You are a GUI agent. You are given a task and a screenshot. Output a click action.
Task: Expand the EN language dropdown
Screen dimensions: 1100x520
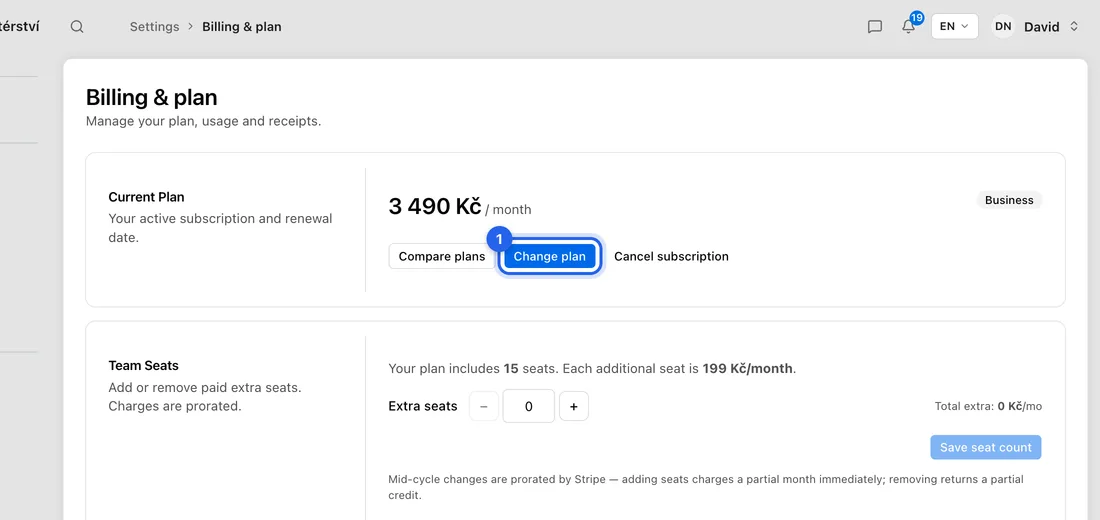[x=954, y=26]
